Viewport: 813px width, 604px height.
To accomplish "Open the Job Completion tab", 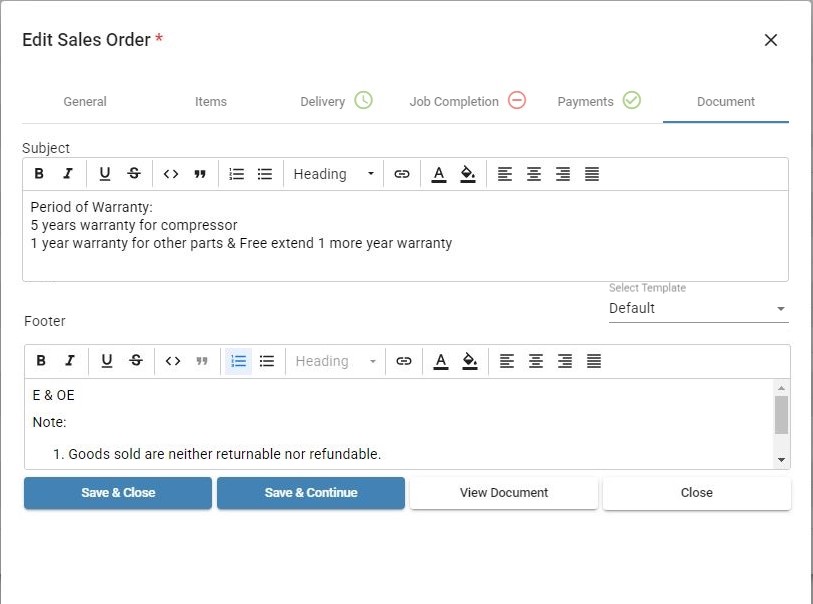I will point(467,101).
